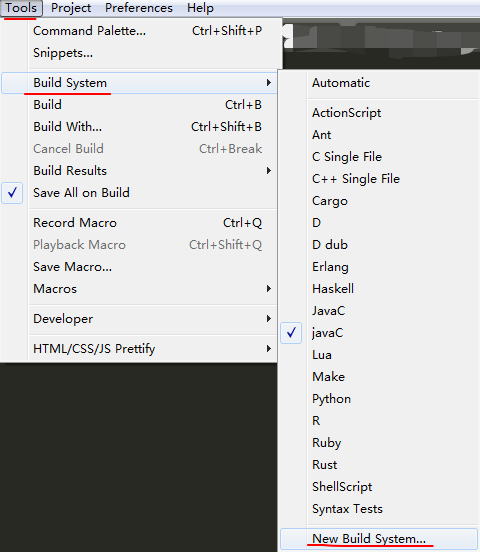Select Make build system
480x552 pixels.
[379, 377]
